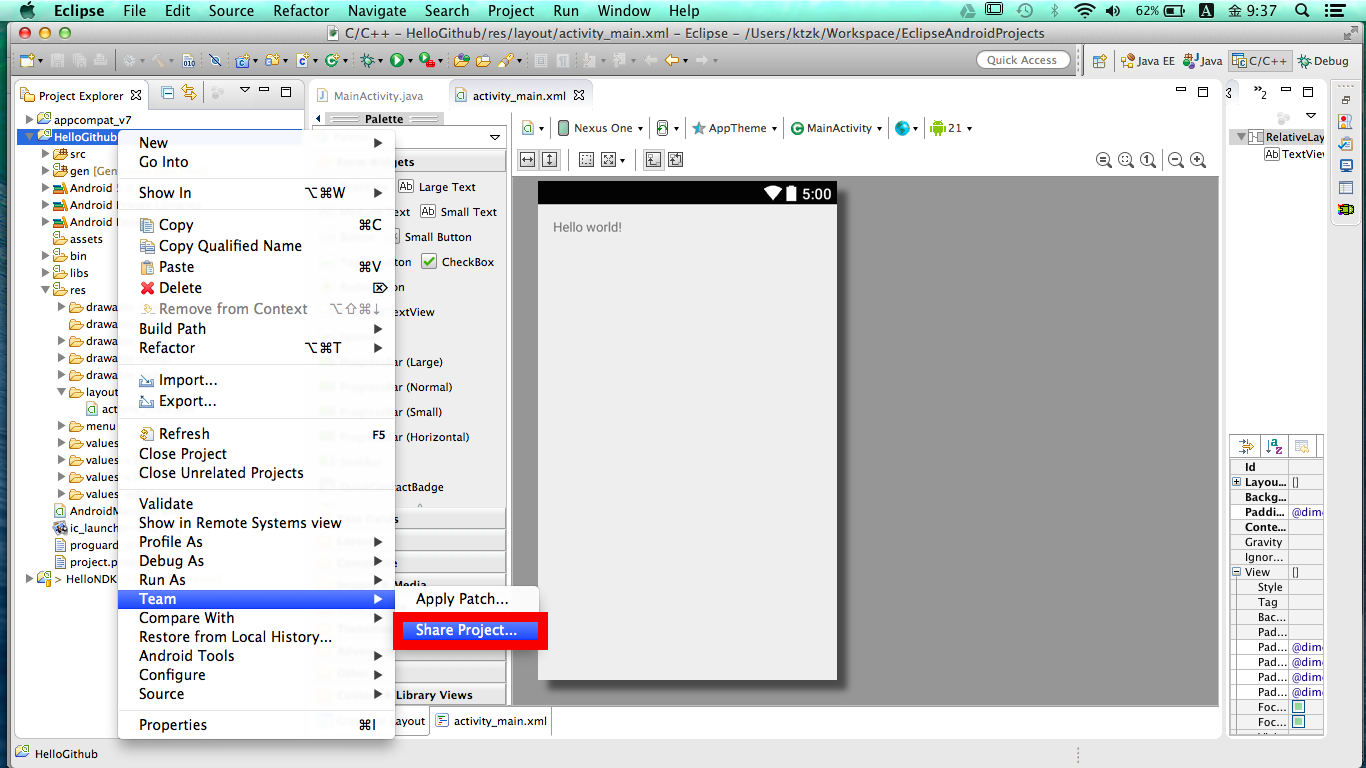Reset layout zoom to 100%
Screen dimensions: 1366x768
pos(1149,159)
